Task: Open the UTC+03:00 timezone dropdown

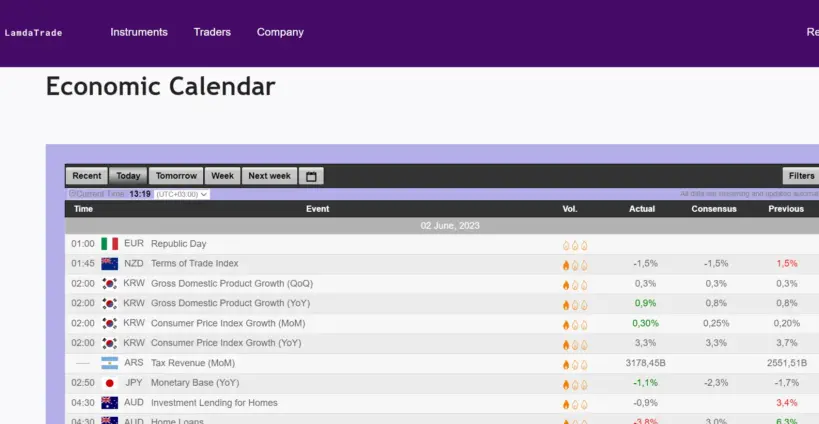Action: click(x=182, y=194)
